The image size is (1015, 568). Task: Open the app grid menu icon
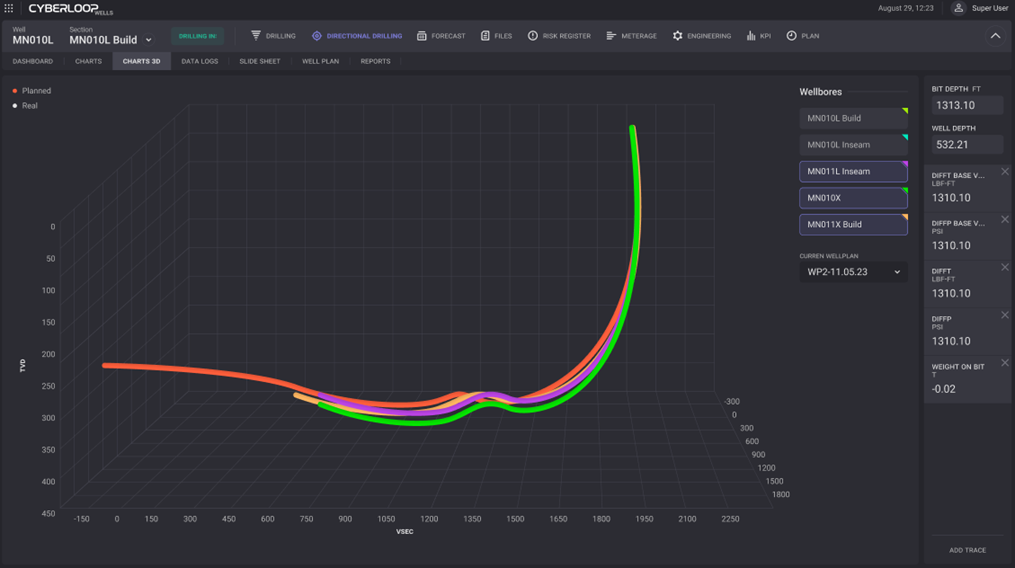[9, 8]
